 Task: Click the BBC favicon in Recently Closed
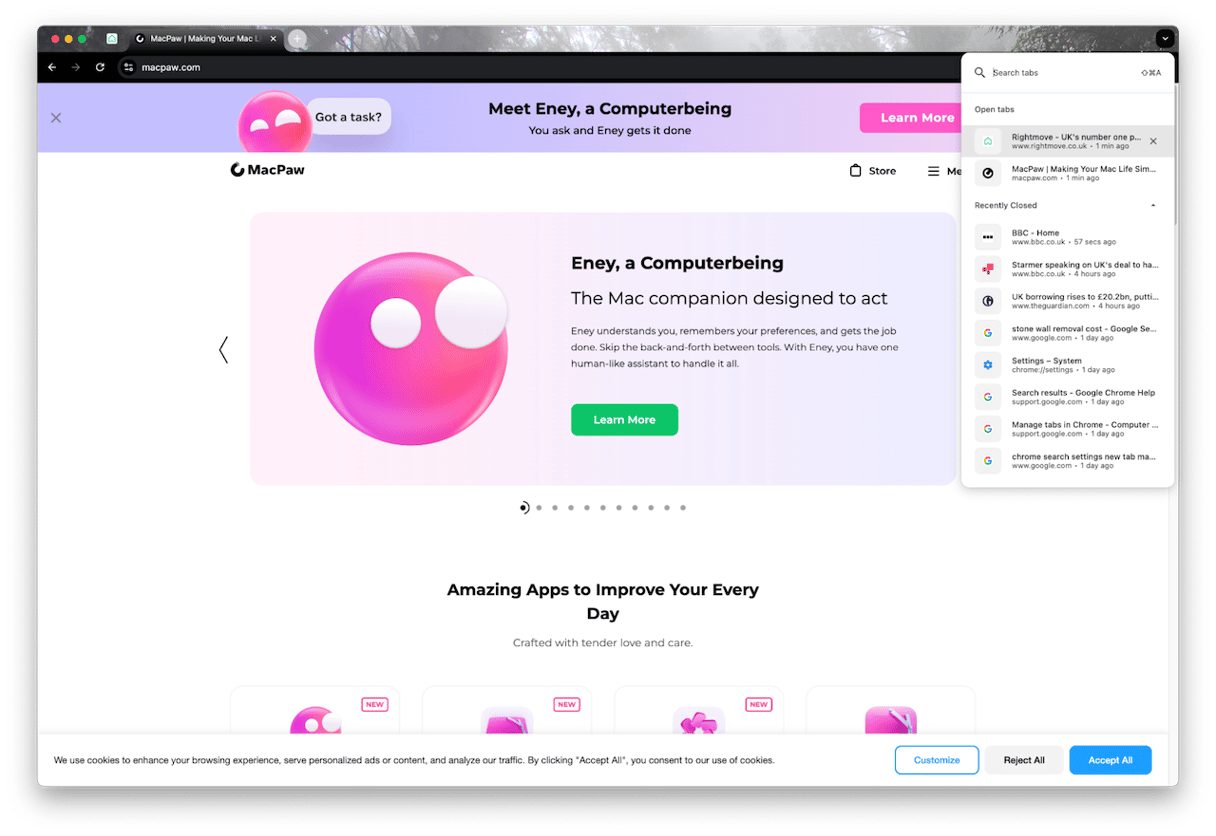[988, 237]
